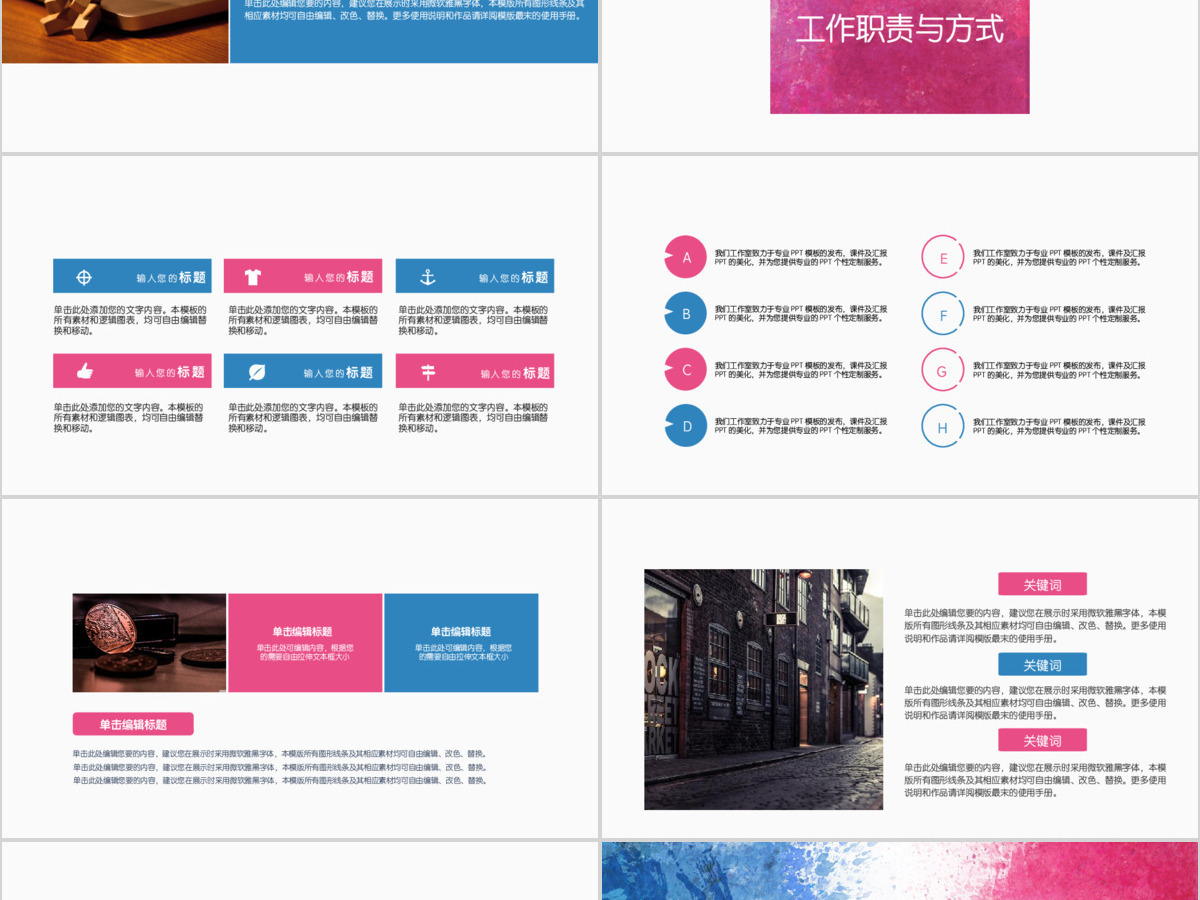Click the leaf icon in blue title bar

(x=257, y=372)
